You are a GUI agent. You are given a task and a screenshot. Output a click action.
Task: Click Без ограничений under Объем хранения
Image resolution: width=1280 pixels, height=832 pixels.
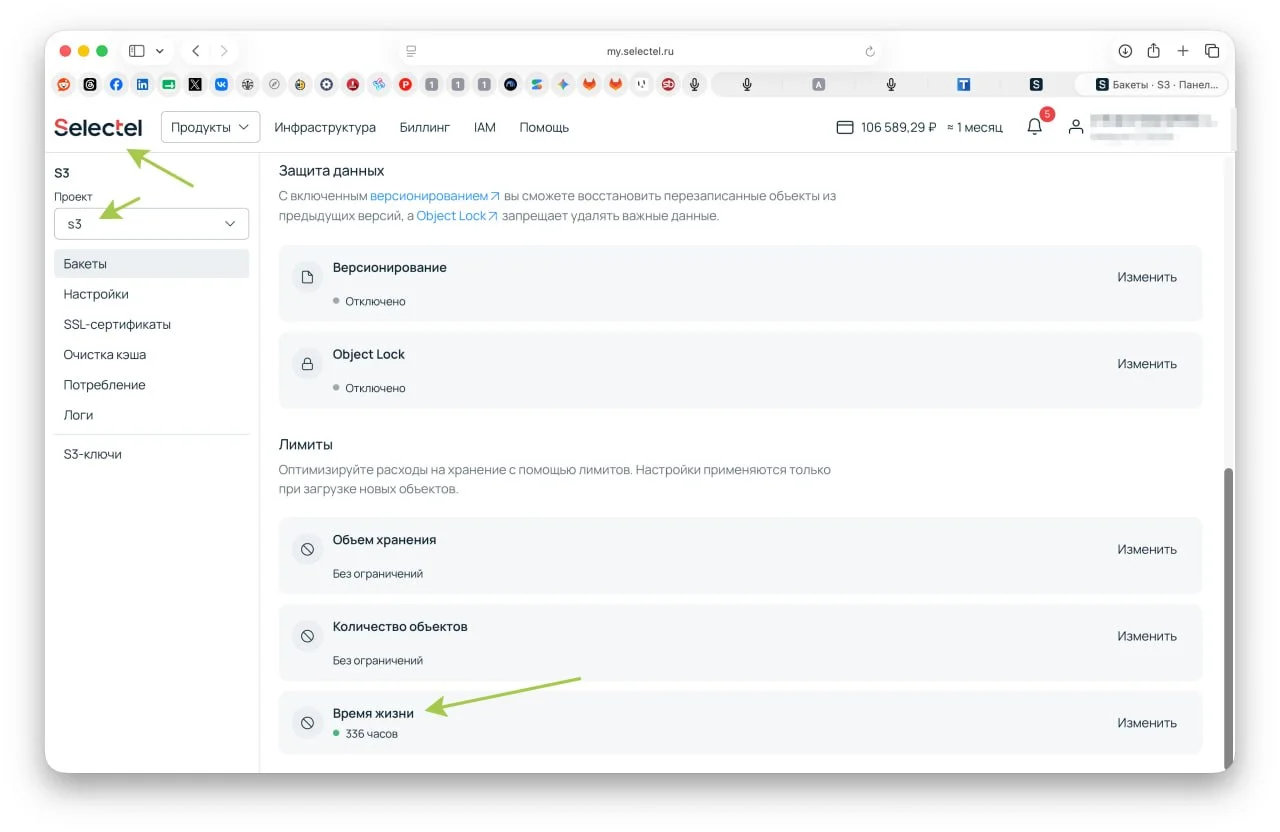pyautogui.click(x=378, y=574)
